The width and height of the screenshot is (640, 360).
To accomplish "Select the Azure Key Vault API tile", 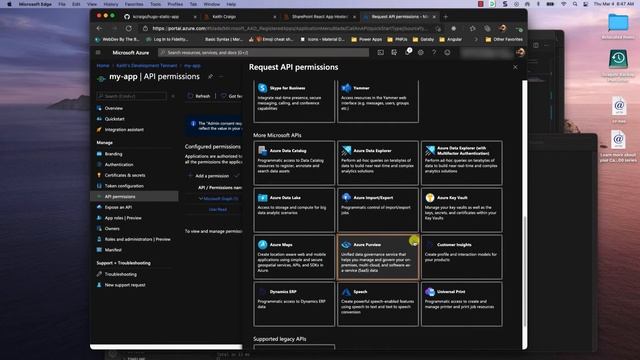I will [461, 210].
